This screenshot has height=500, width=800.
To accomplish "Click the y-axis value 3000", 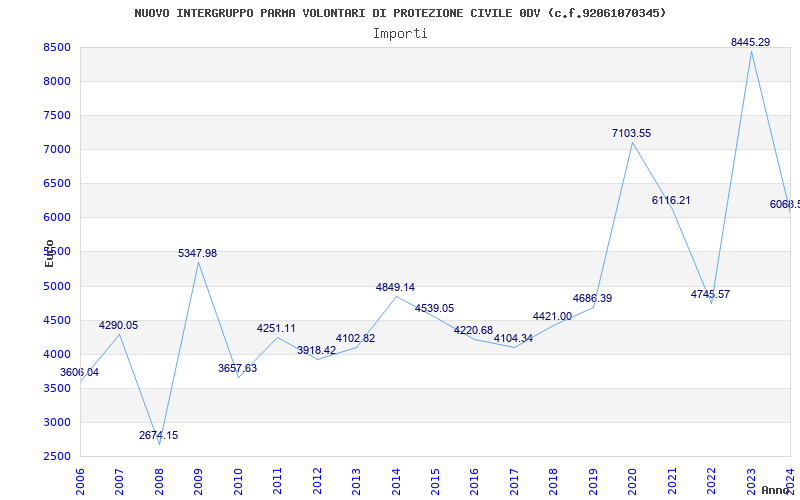I will click(x=57, y=422).
